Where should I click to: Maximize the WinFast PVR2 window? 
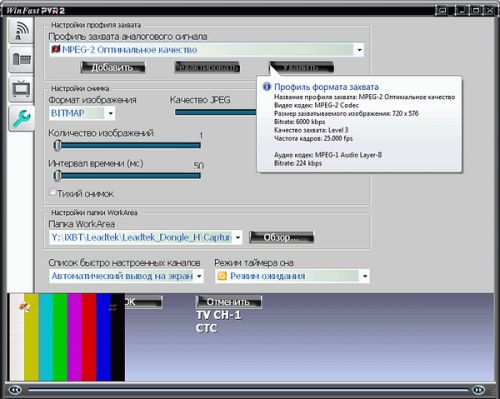pos(476,10)
